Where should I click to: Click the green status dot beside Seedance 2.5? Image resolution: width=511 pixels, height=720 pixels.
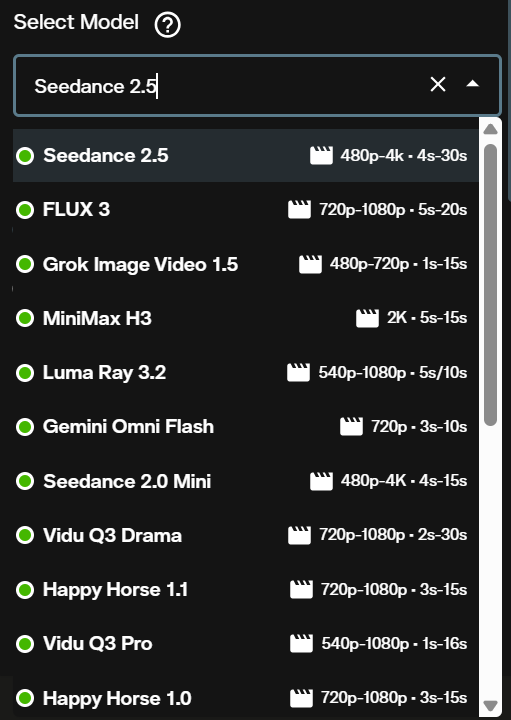[x=25, y=156]
